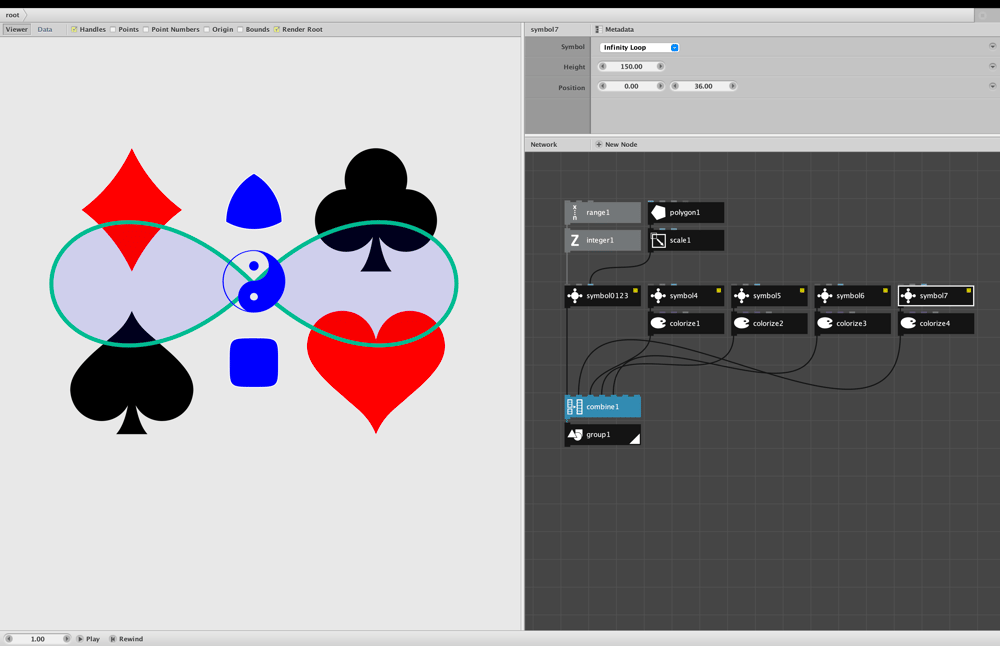
Task: Select the combine1 node label
Action: (x=603, y=407)
